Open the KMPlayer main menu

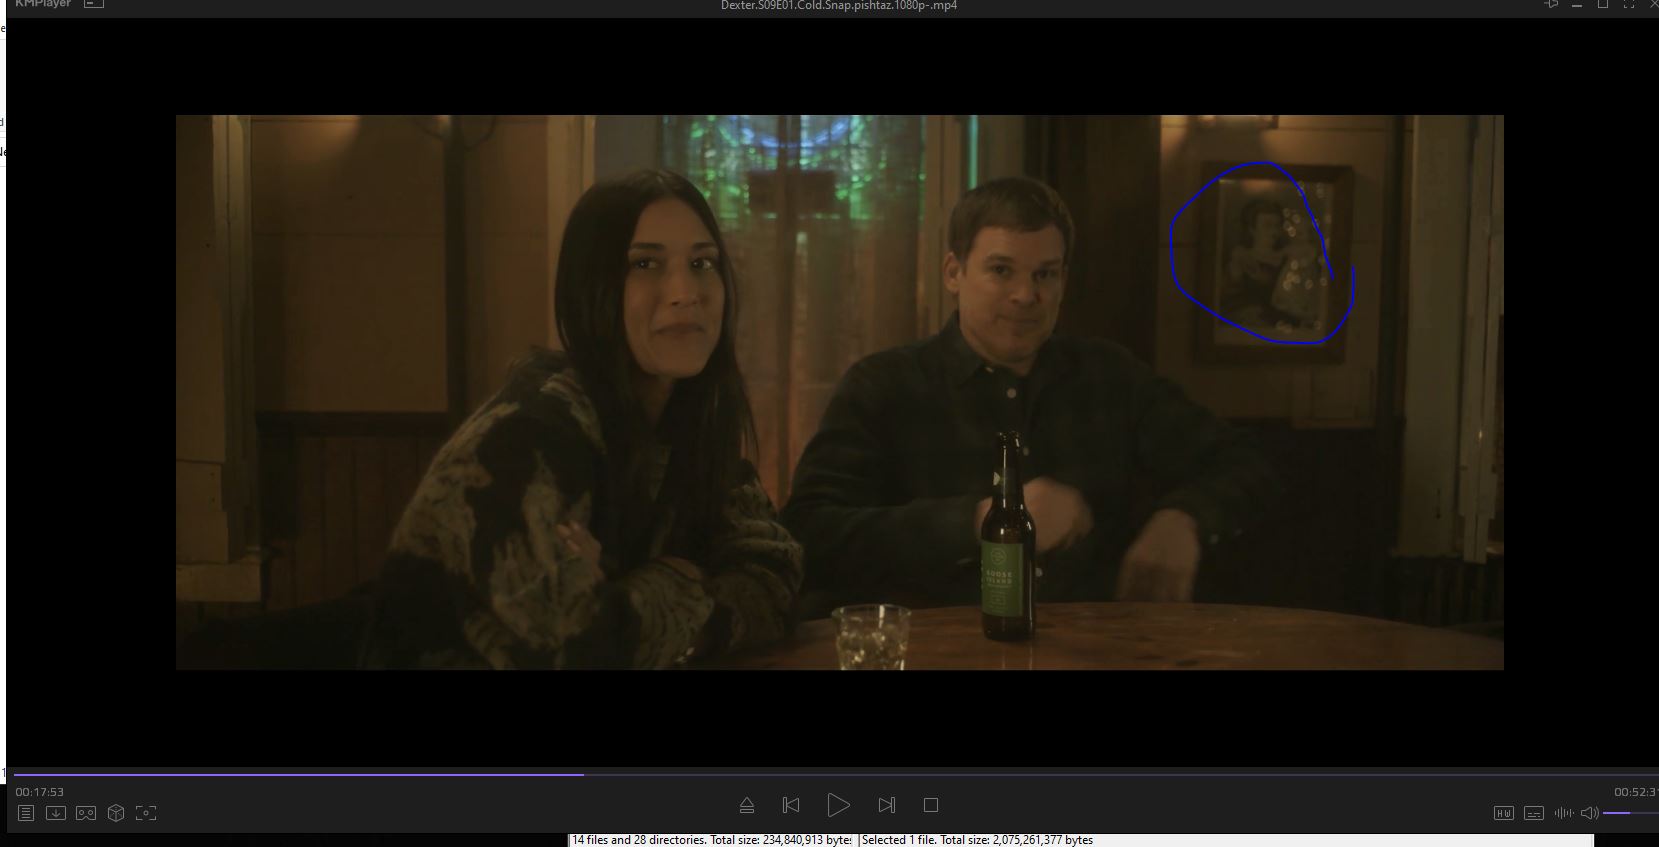tap(42, 4)
